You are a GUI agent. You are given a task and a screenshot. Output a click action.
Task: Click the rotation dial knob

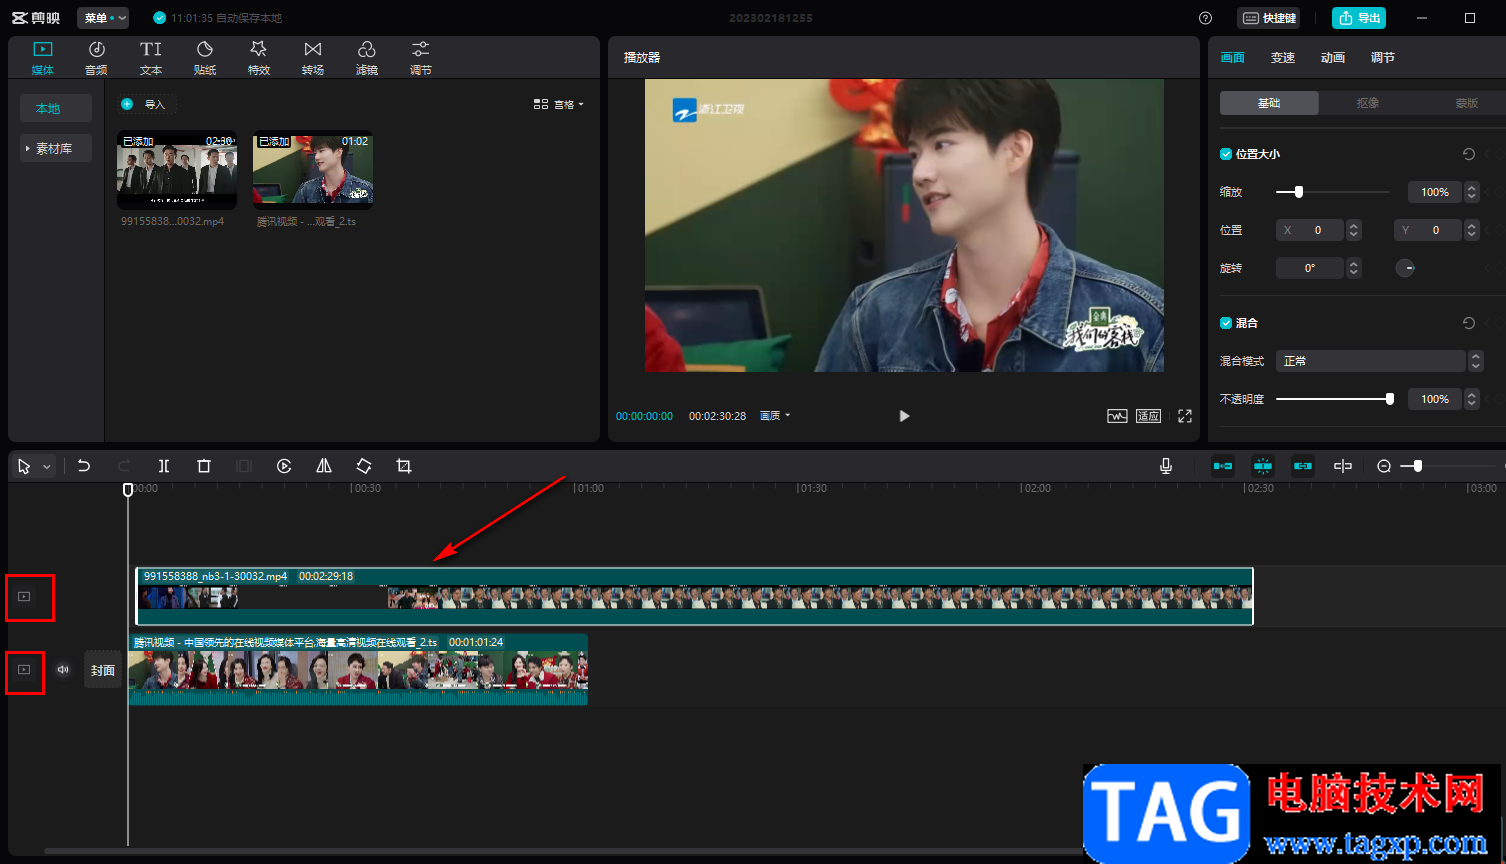tap(1405, 268)
